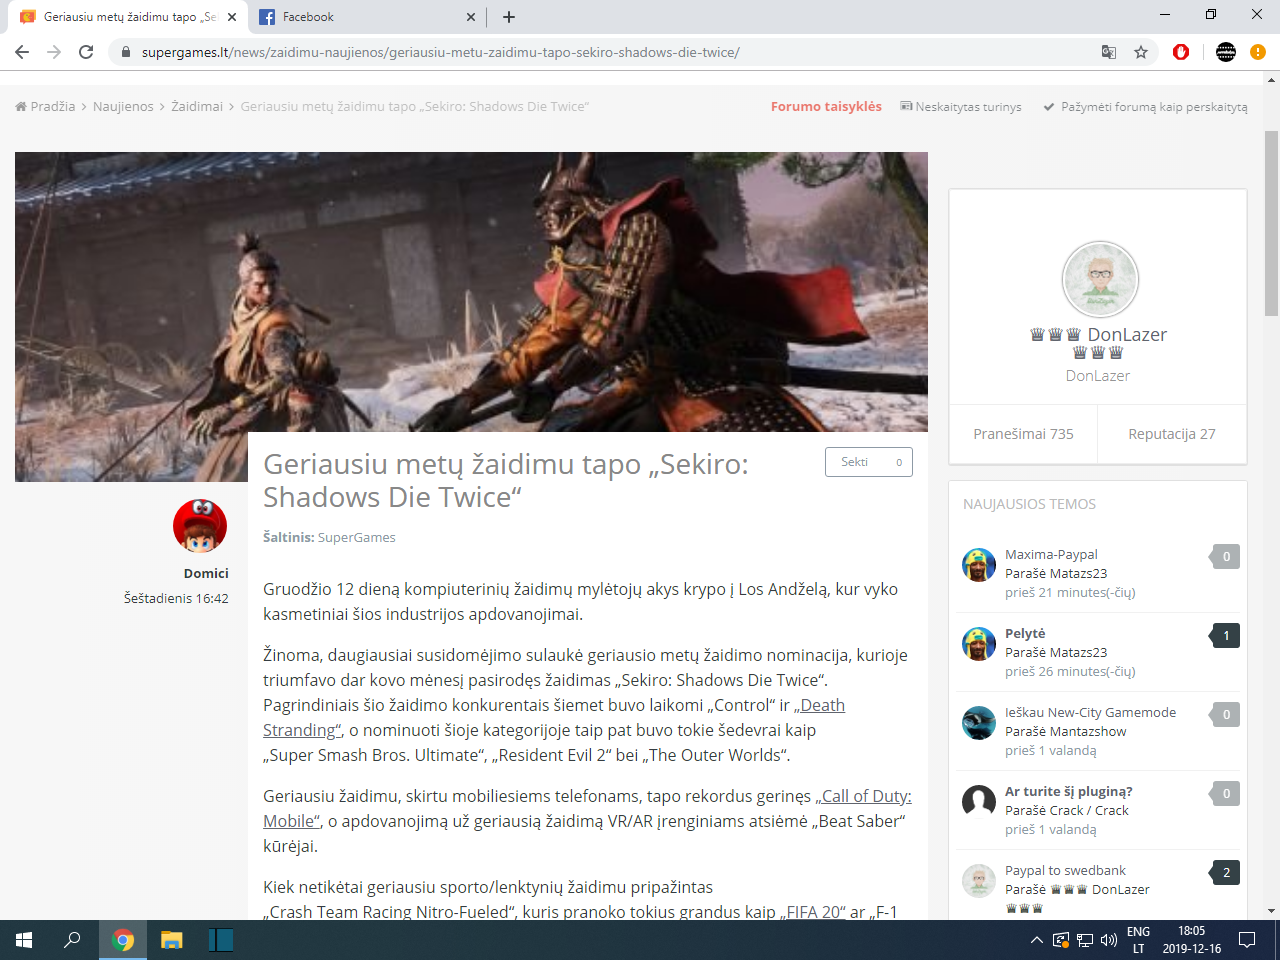
Task: Go back with the browser back arrow
Action: coord(22,52)
